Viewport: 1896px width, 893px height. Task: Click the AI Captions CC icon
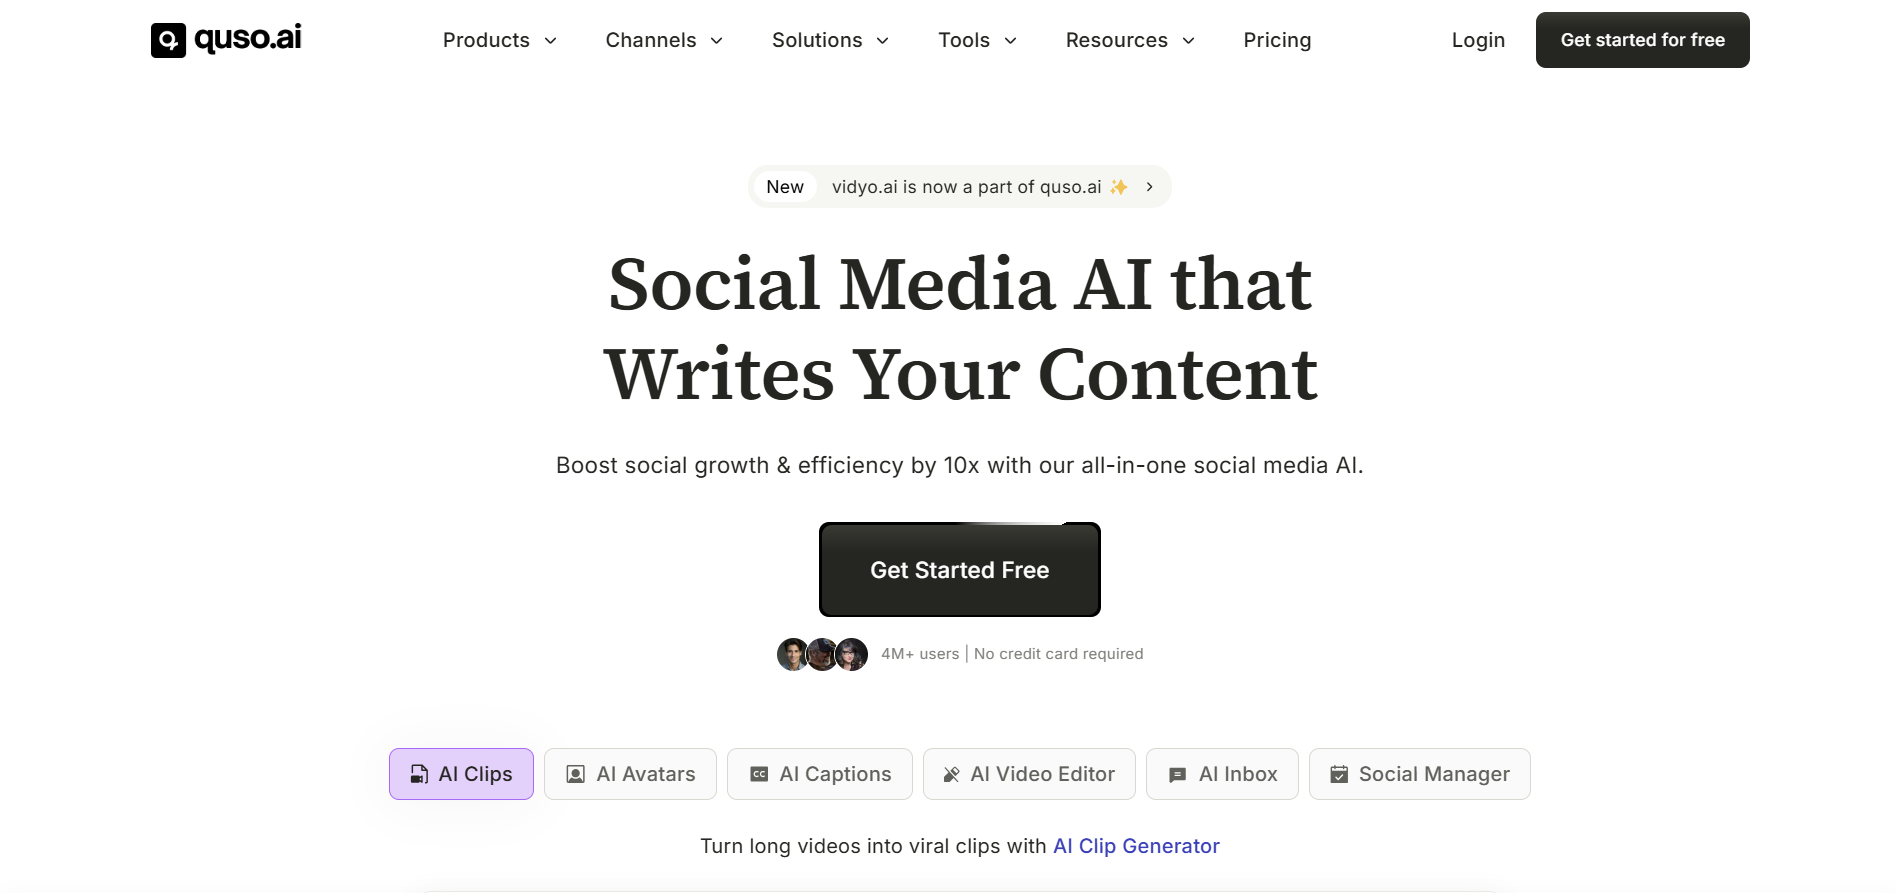pos(759,774)
